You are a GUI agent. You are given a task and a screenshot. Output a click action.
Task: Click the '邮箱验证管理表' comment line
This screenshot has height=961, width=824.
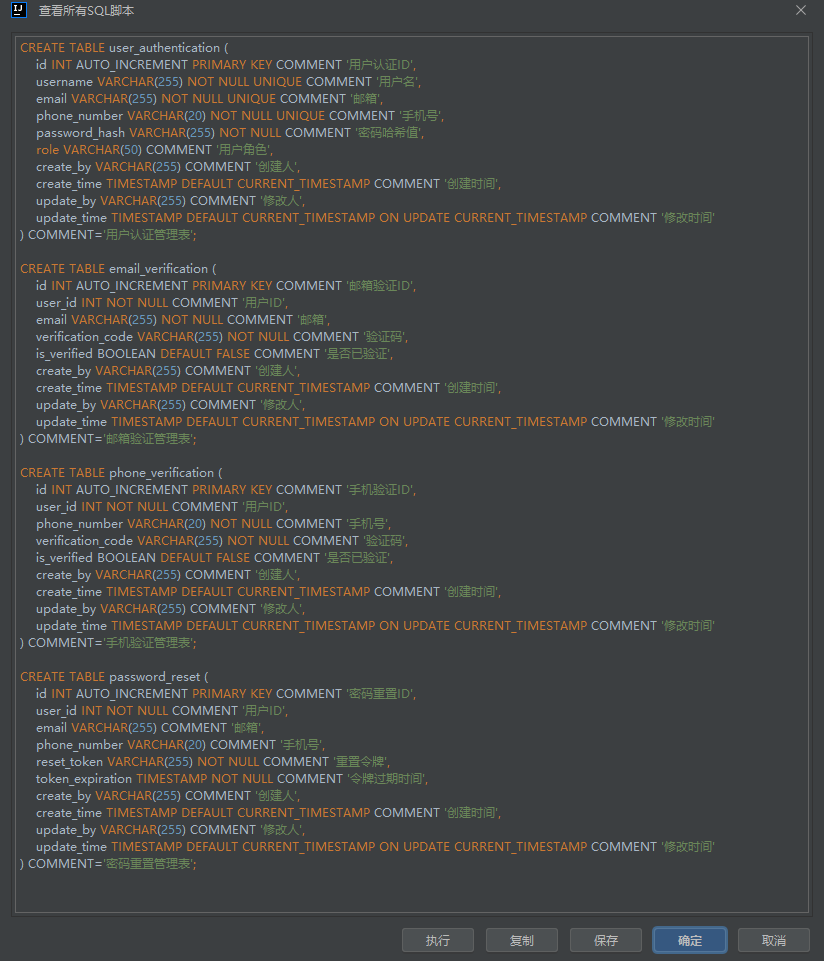[x=108, y=438]
